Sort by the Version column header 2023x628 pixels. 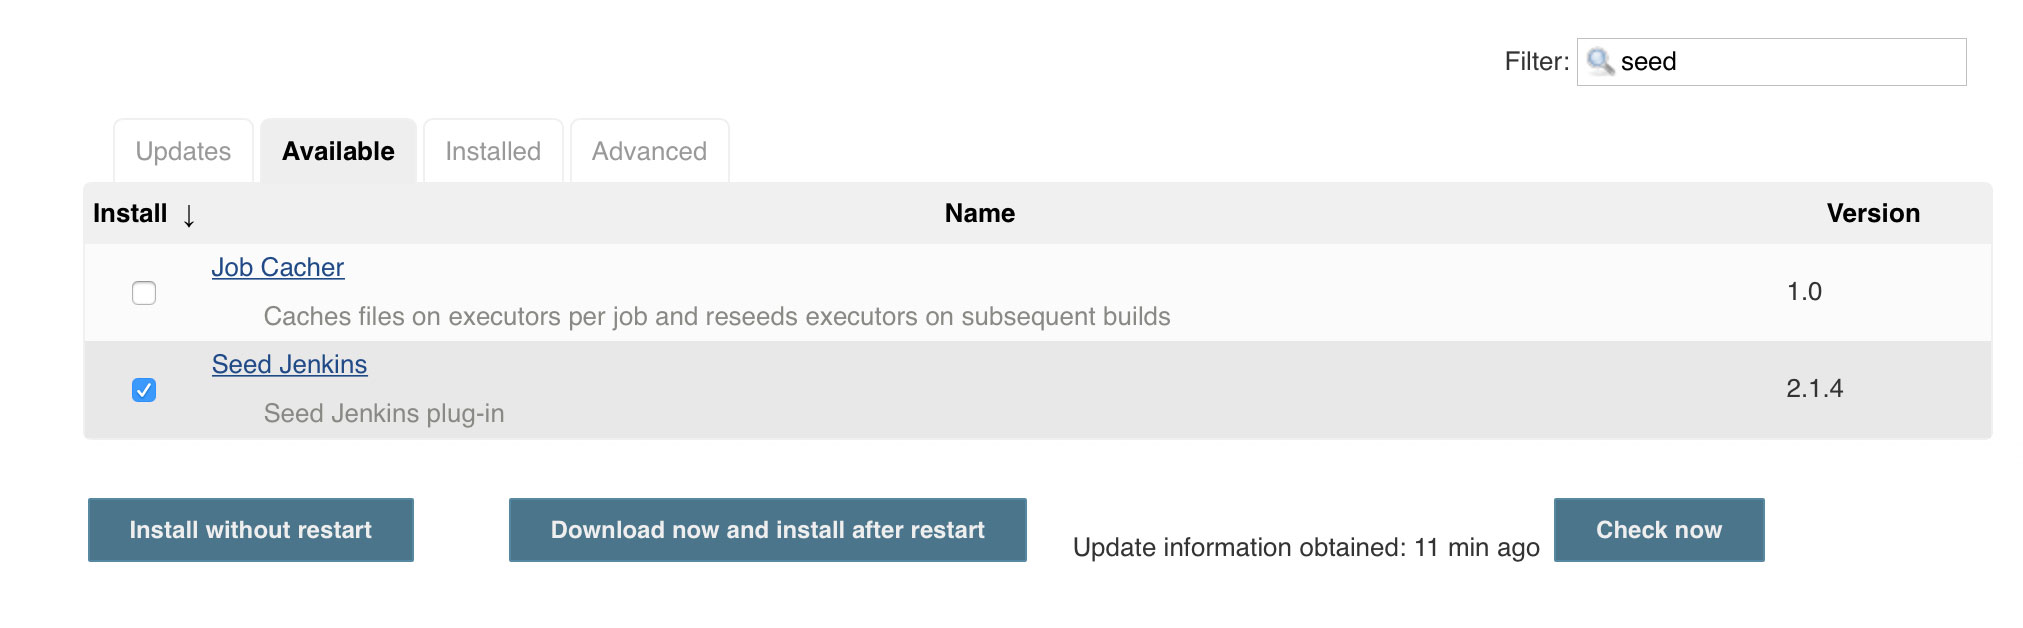pyautogui.click(x=1873, y=214)
